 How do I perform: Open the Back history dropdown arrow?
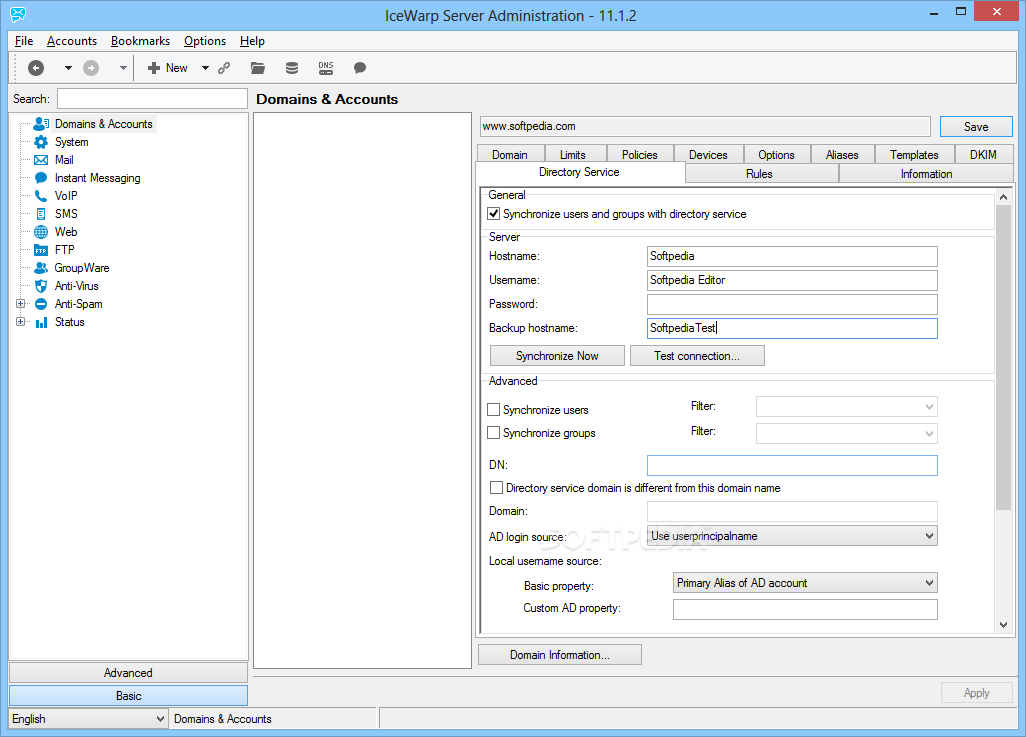68,67
